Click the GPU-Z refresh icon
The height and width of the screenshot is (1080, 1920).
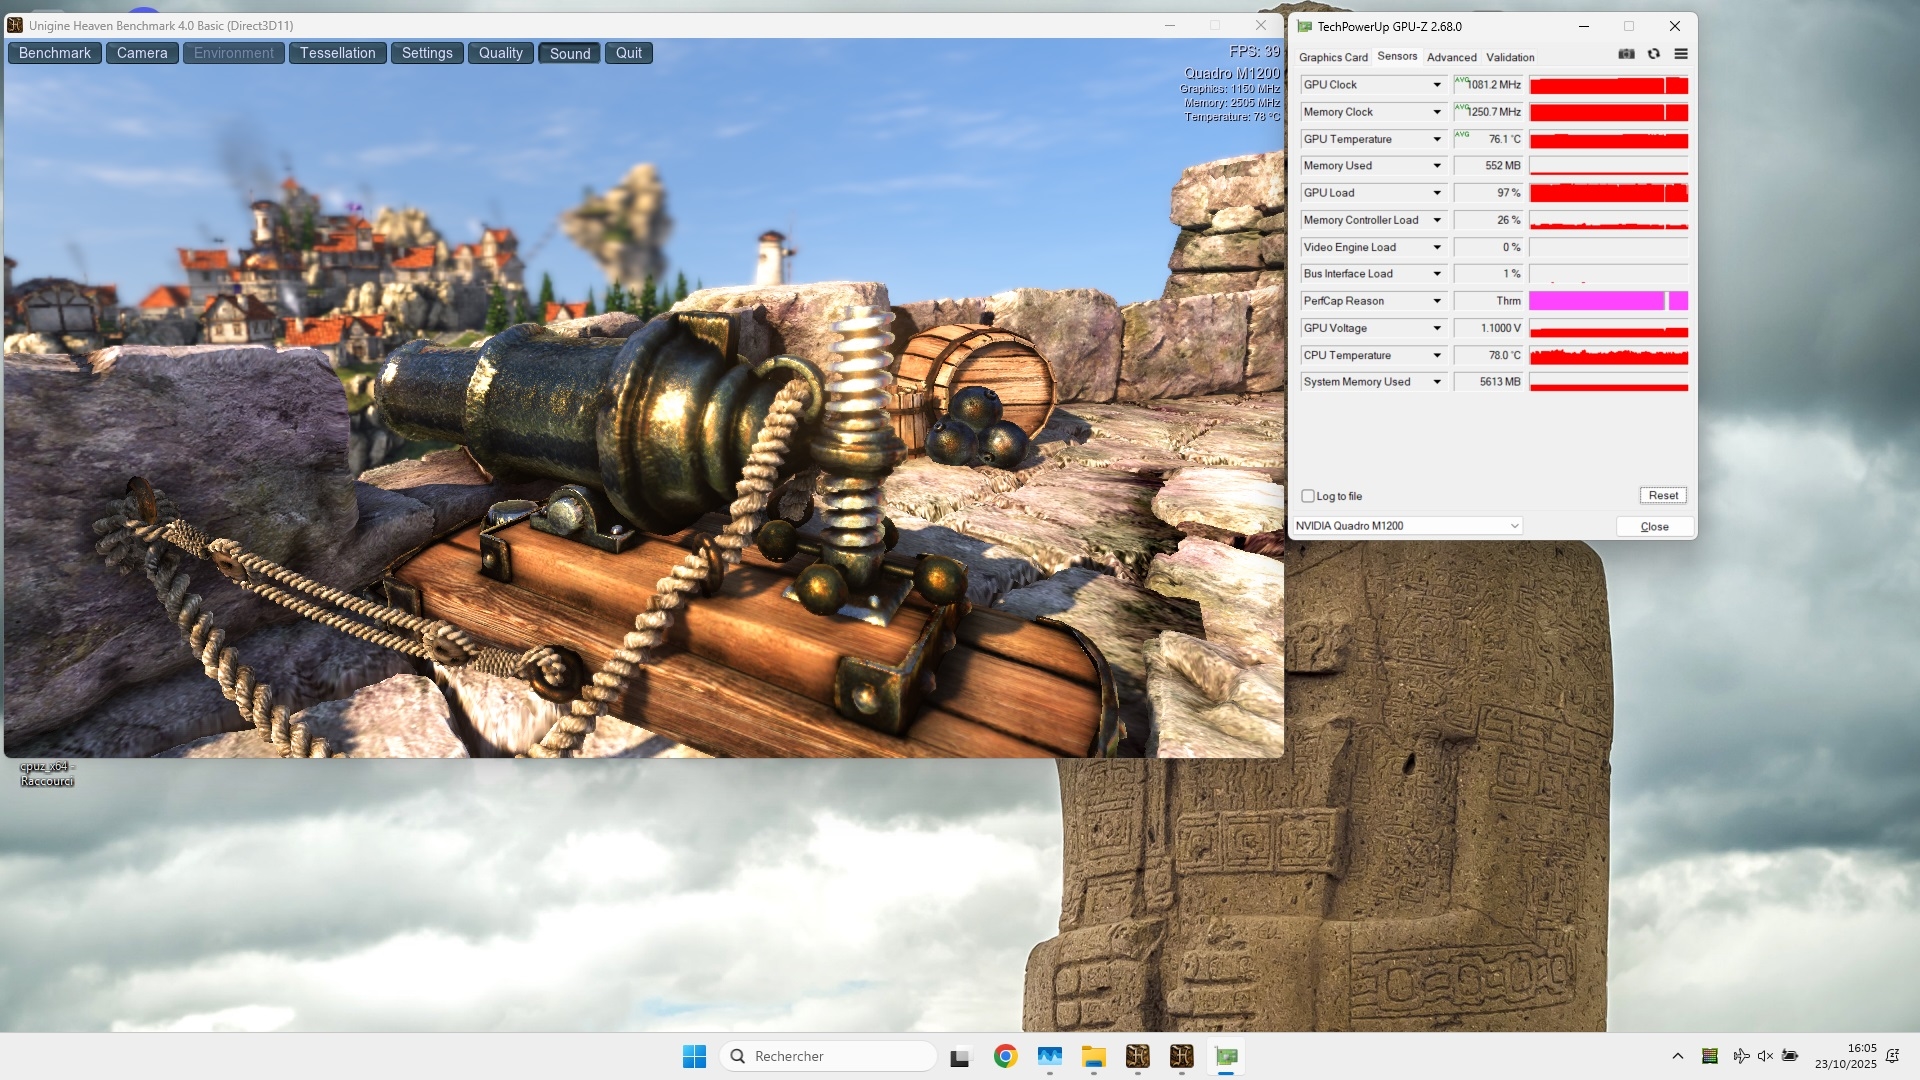tap(1654, 54)
